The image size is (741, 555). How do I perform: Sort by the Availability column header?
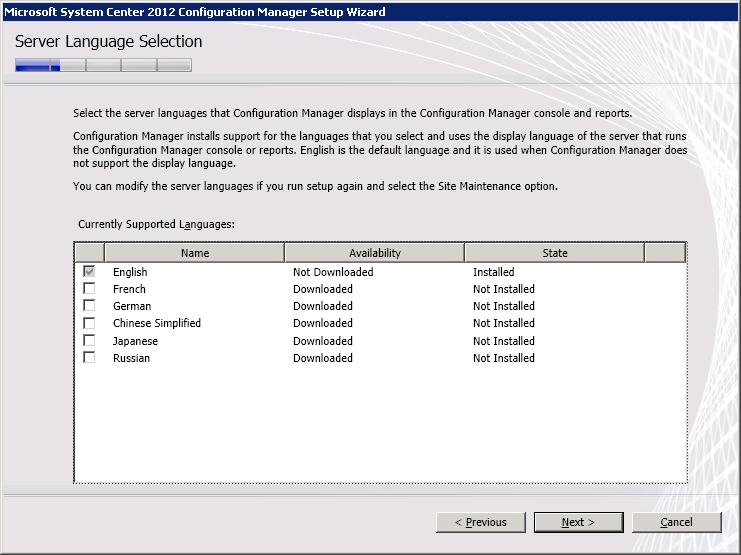point(374,253)
